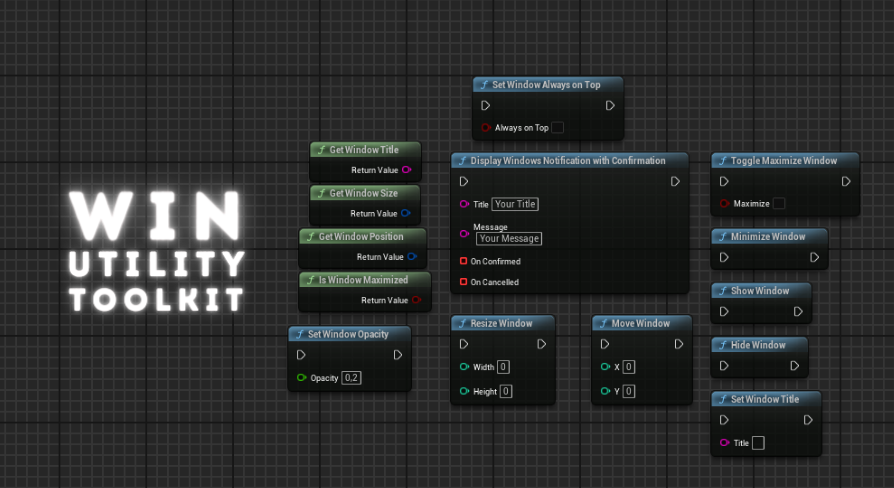
Task: Click Minimize Window output execution pin
Action: (x=814, y=257)
